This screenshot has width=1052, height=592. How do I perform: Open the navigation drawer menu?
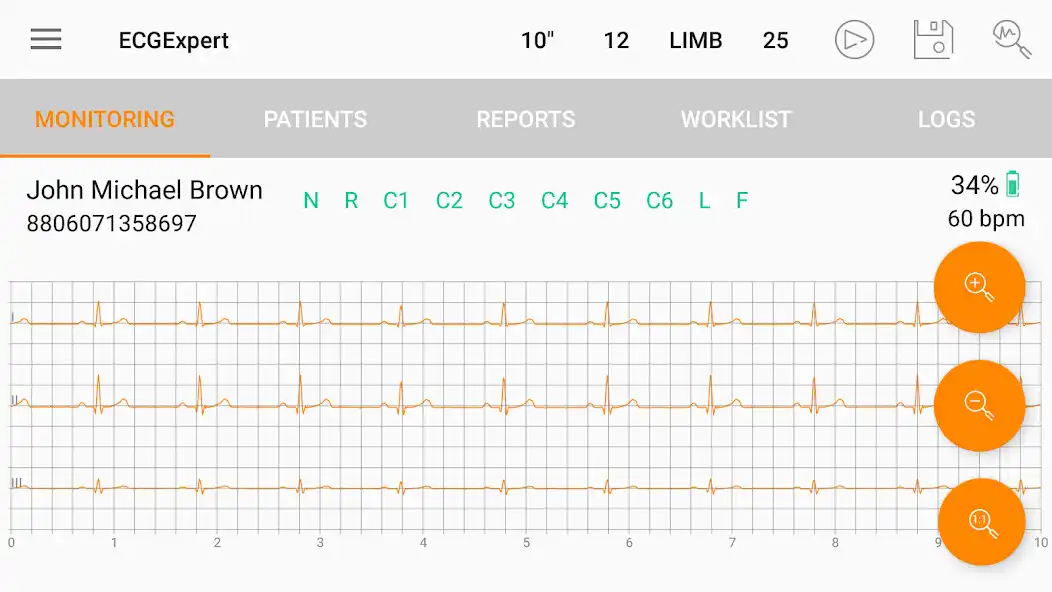point(45,39)
